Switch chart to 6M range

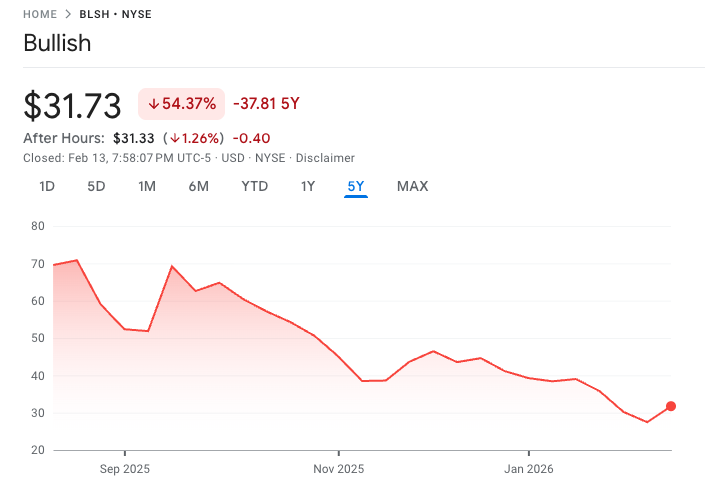(x=198, y=186)
